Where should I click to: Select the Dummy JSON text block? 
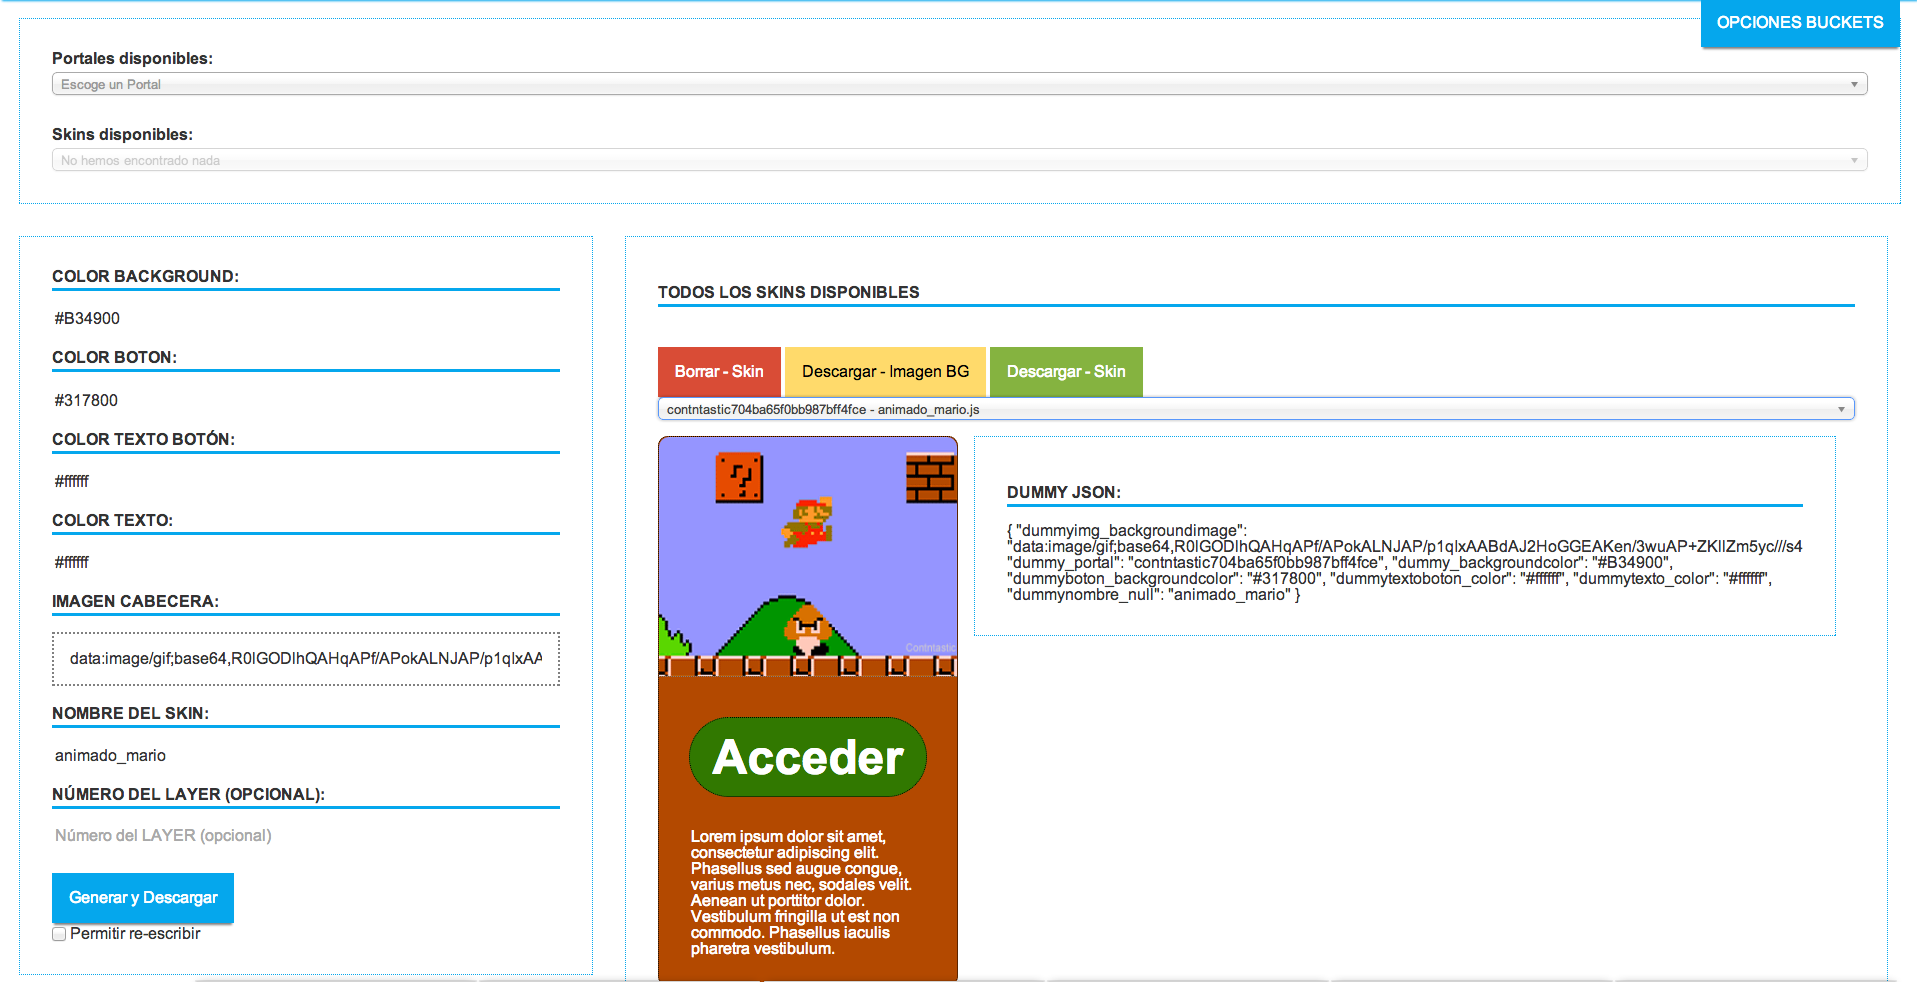(1405, 563)
